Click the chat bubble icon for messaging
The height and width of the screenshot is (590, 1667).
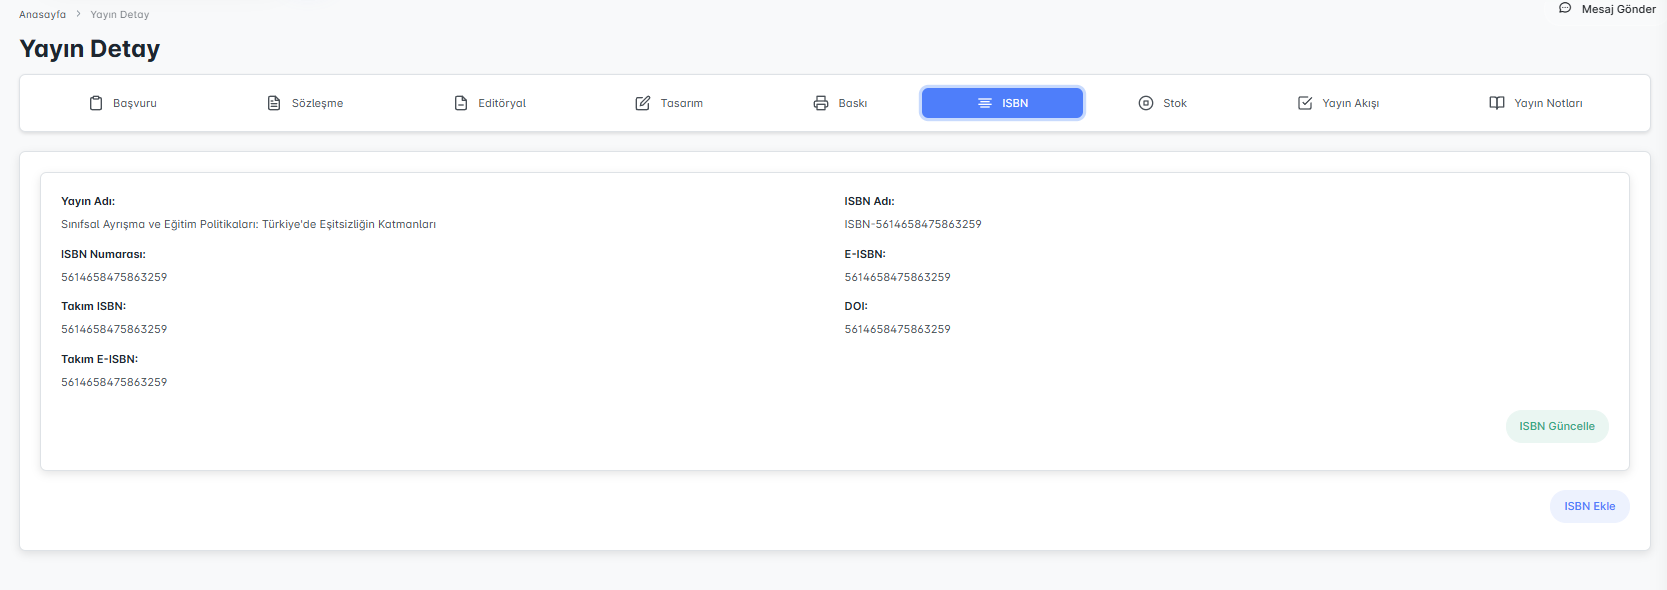point(1565,8)
